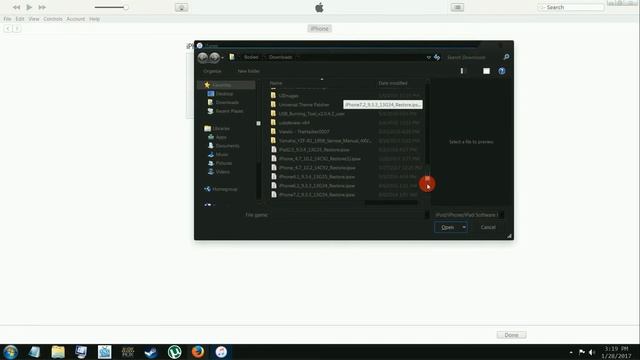640x360 pixels.
Task: Open the Organize menu
Action: pyautogui.click(x=212, y=71)
